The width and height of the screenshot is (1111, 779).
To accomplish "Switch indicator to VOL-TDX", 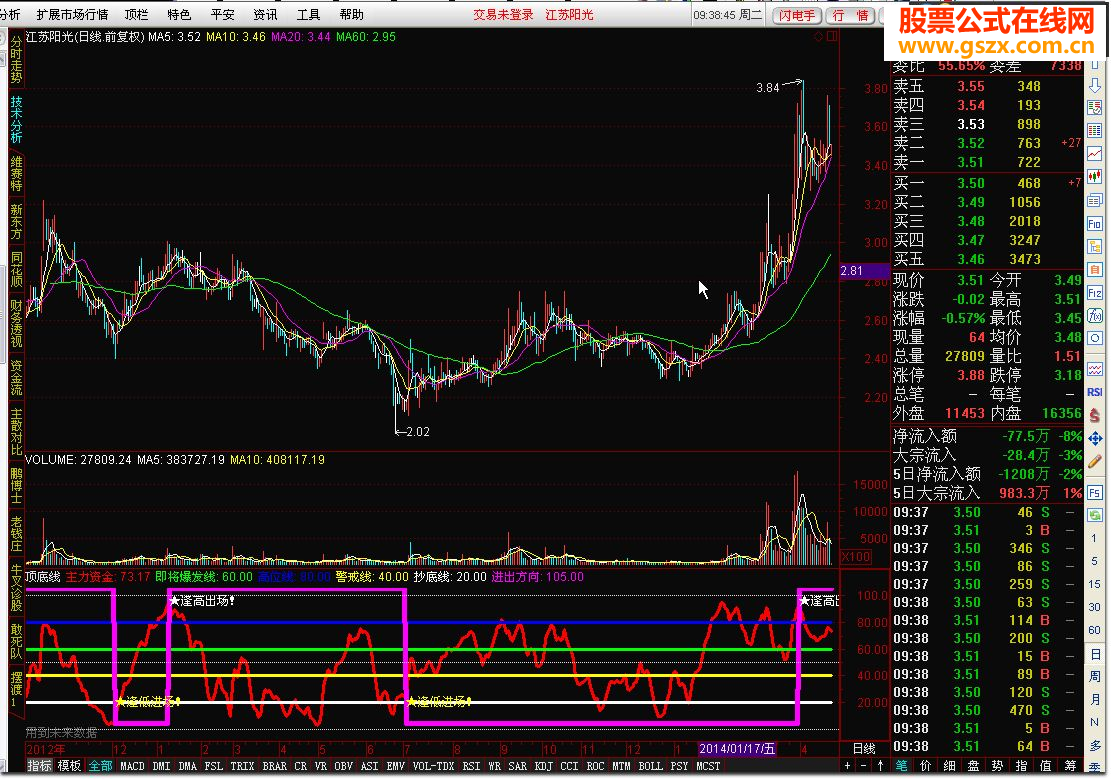I will click(x=433, y=766).
